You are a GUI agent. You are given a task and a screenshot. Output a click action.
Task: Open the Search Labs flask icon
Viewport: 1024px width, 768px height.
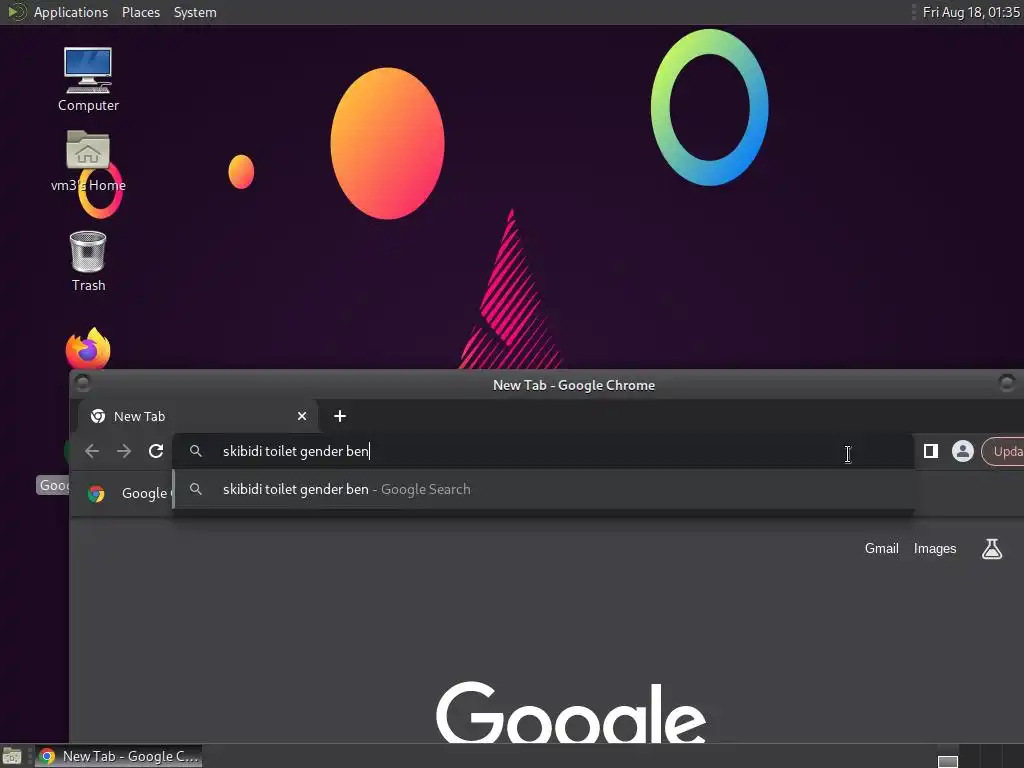991,549
